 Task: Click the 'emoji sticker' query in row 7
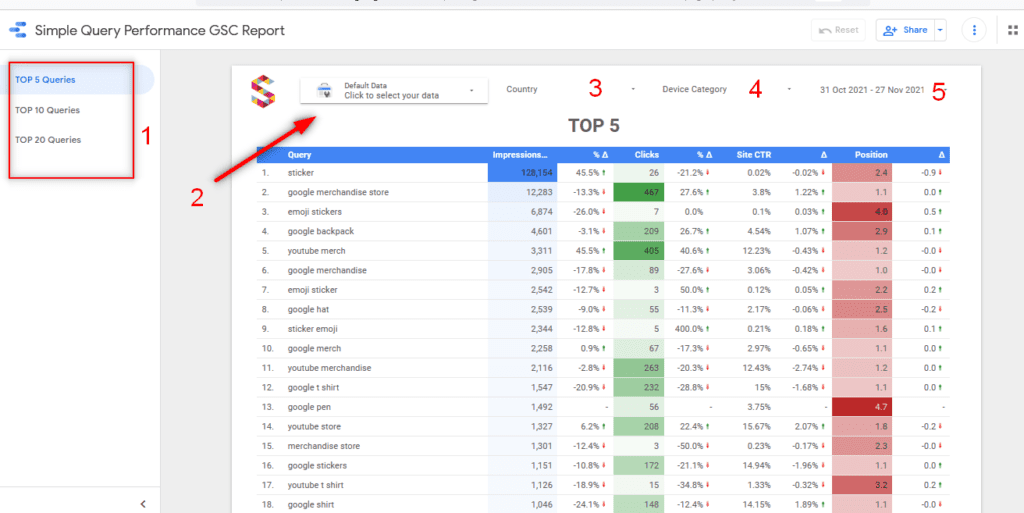(312, 290)
